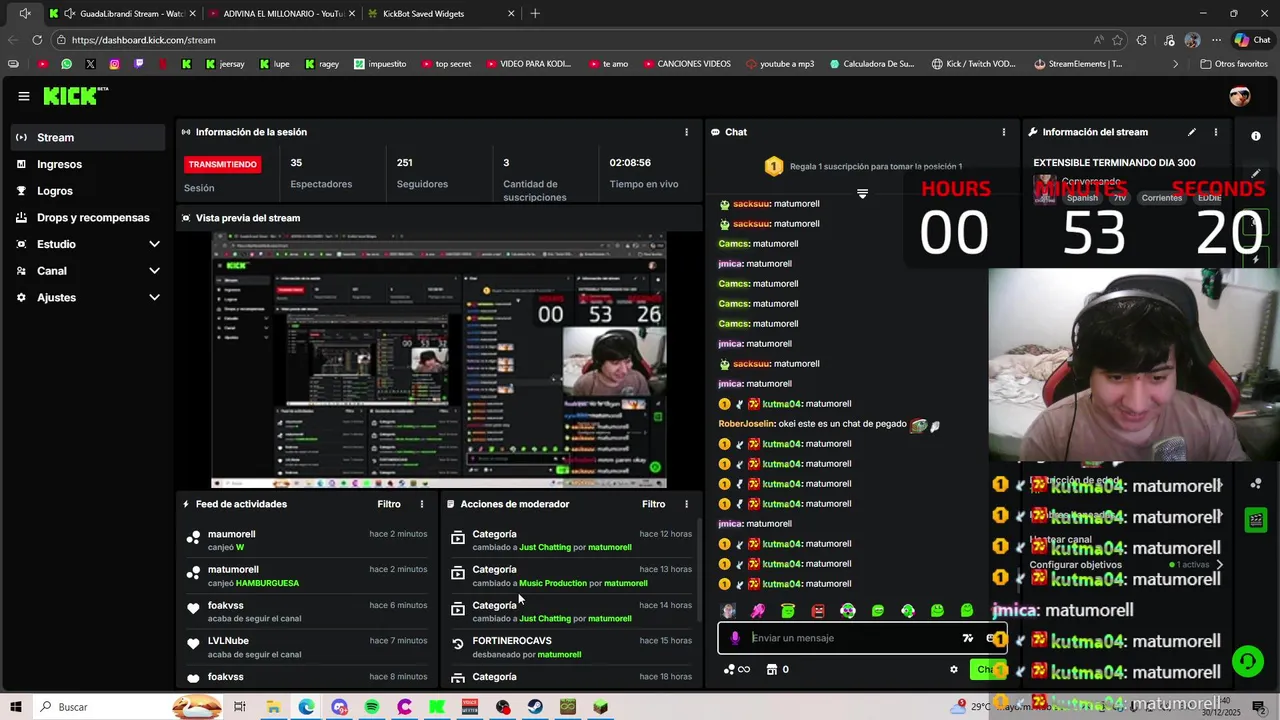Edit stream information with pencil icon
Viewport: 1280px width, 720px height.
tap(1192, 132)
